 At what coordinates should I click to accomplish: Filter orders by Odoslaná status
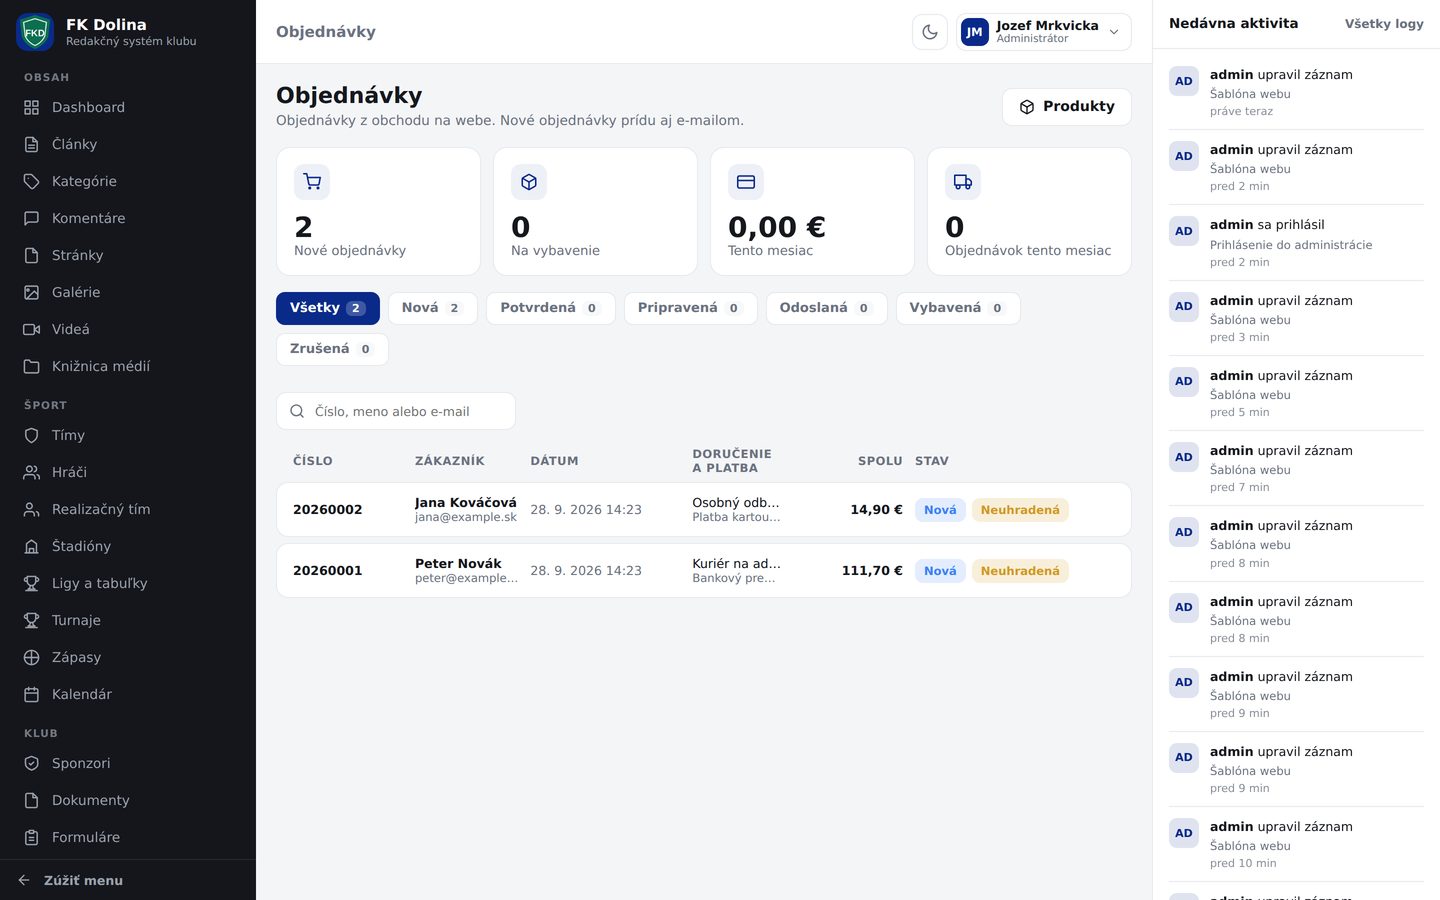pyautogui.click(x=826, y=308)
